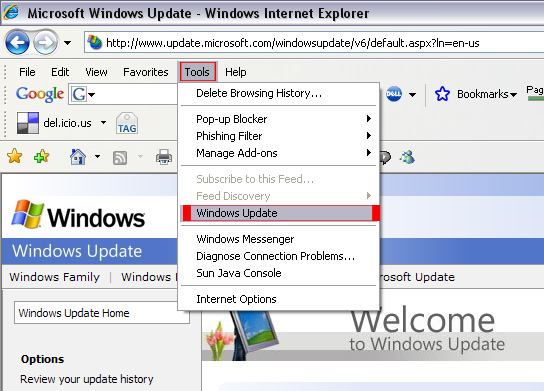Click the Messenger buddy icon in toolbar
Image resolution: width=544 pixels, height=391 pixels.
coord(408,157)
